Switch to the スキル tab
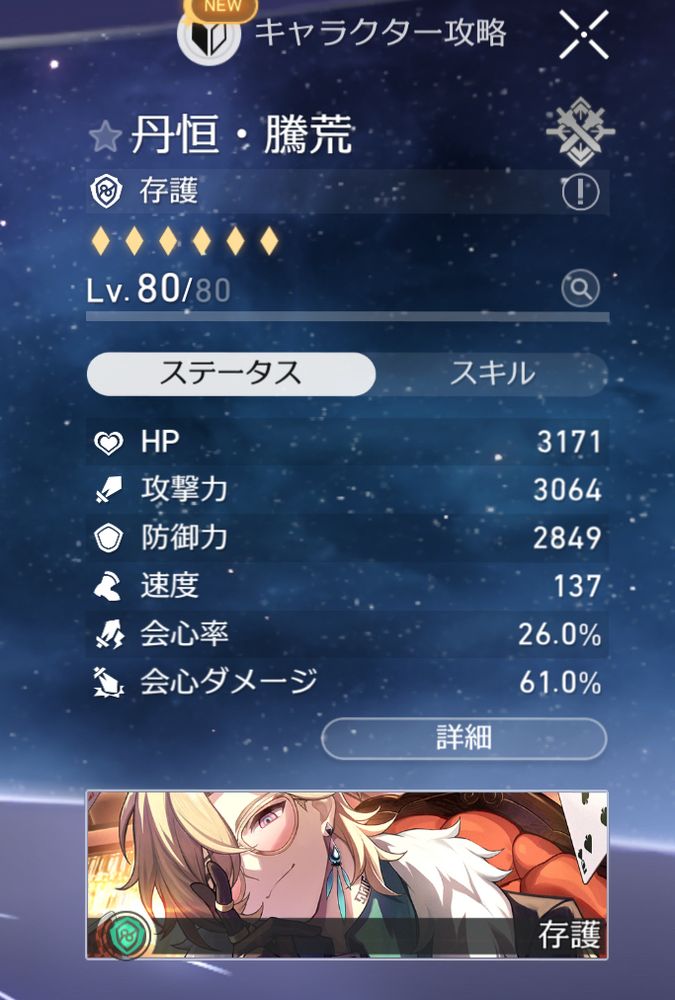The image size is (675, 1000). pos(491,374)
